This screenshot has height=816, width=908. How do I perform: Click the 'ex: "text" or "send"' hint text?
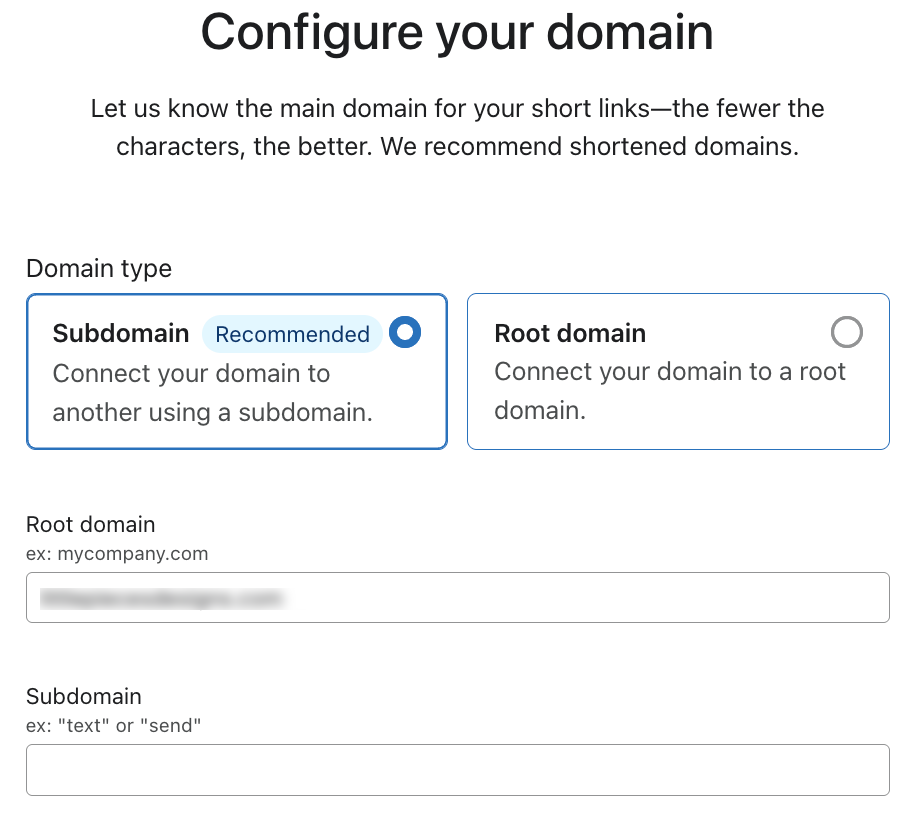[114, 725]
